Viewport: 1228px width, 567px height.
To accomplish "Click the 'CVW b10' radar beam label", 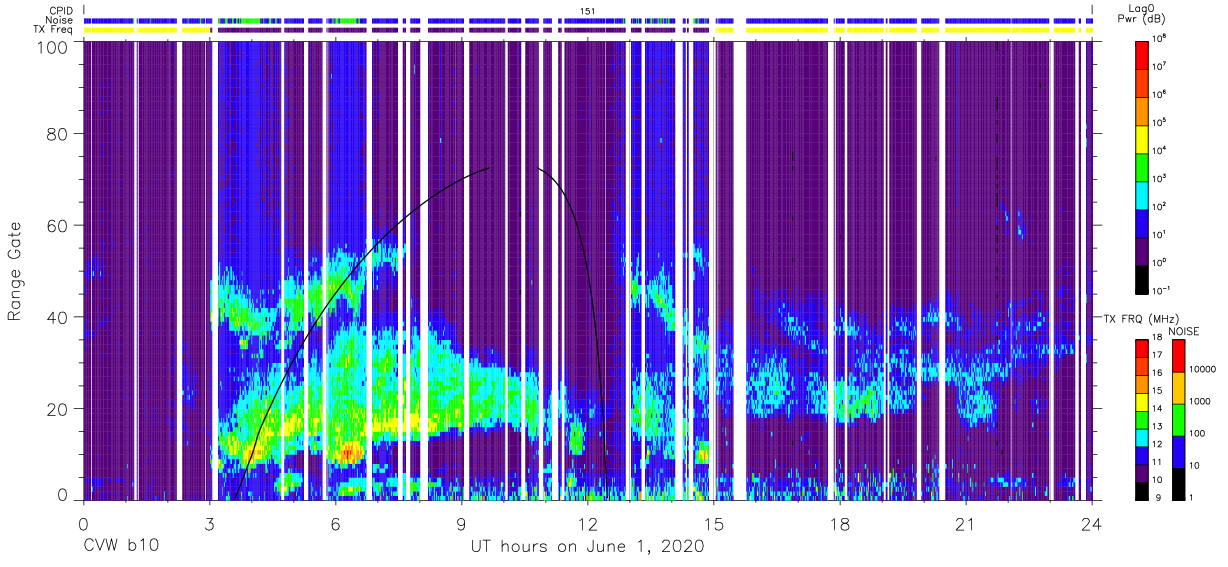I will (121, 546).
